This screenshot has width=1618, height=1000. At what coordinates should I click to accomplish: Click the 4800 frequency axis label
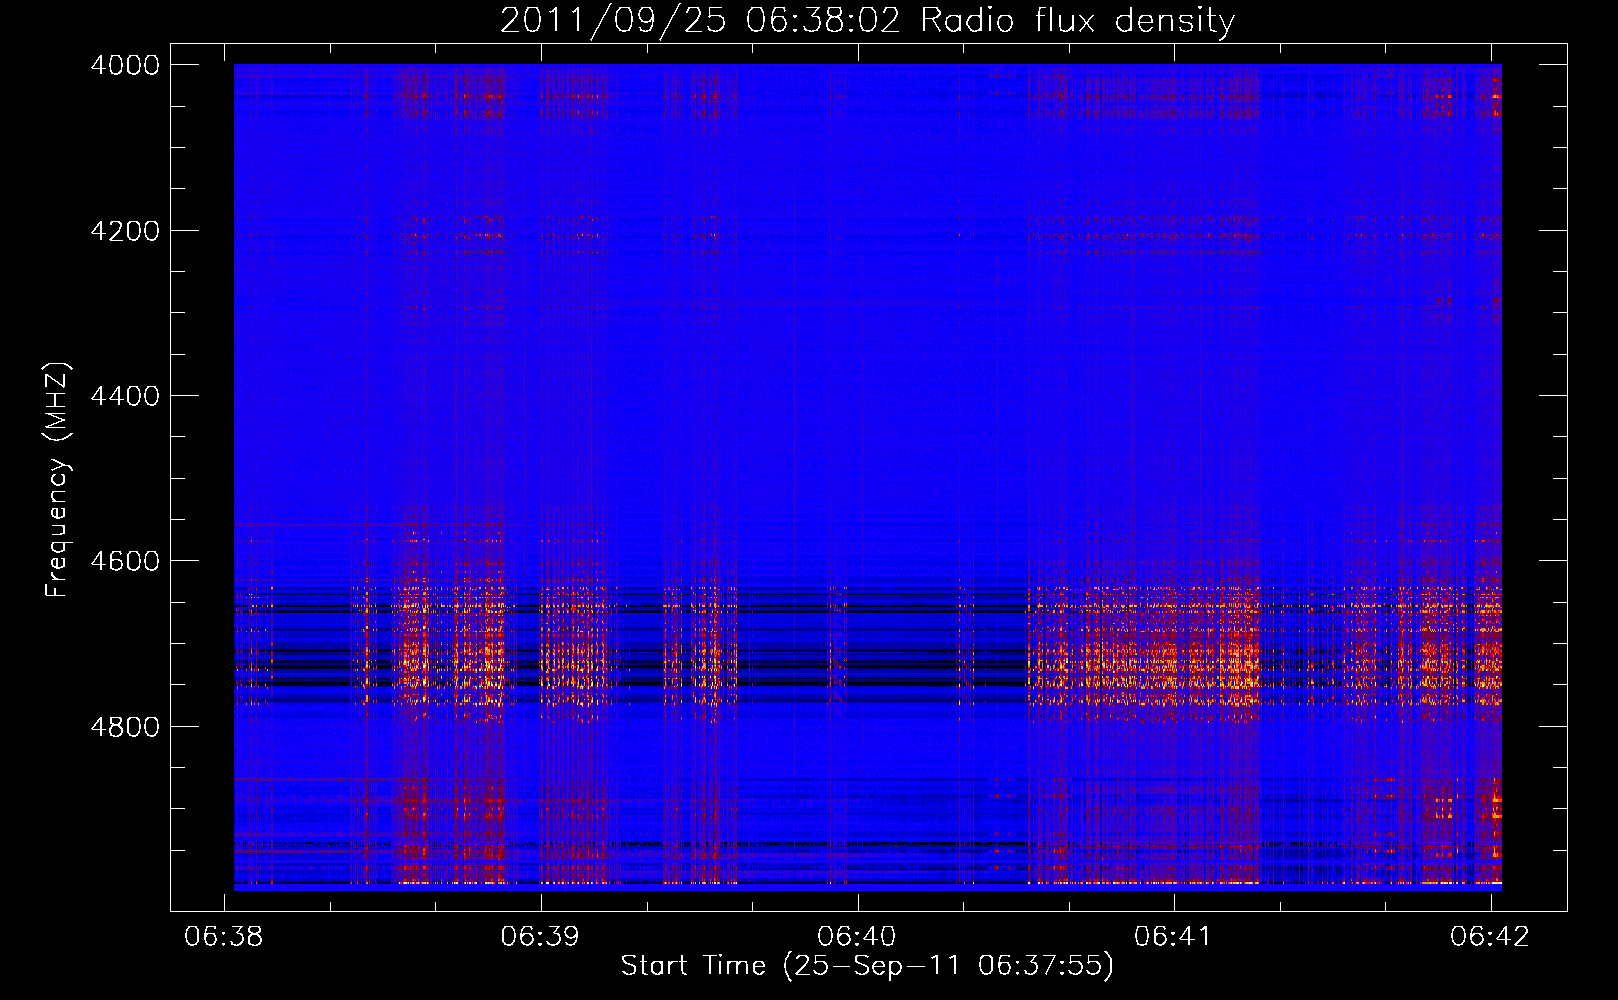click(x=125, y=726)
